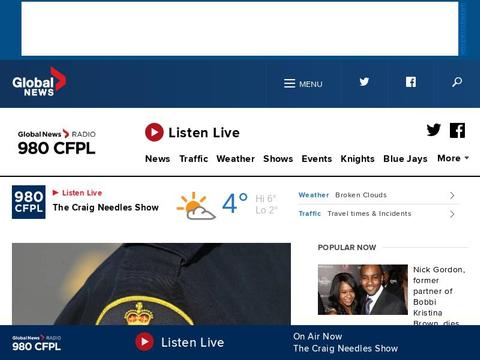The image size is (480, 360).
Task: Read Nick Gordon former partner headline
Action: [x=439, y=295]
